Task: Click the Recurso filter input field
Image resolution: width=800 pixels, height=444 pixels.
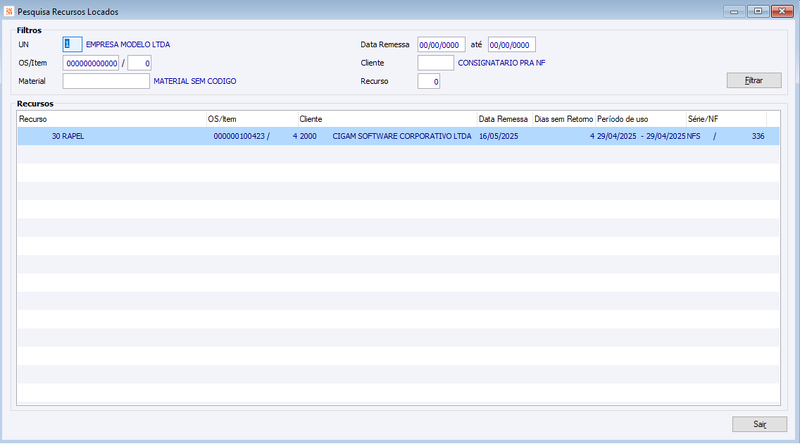Action: coord(429,81)
